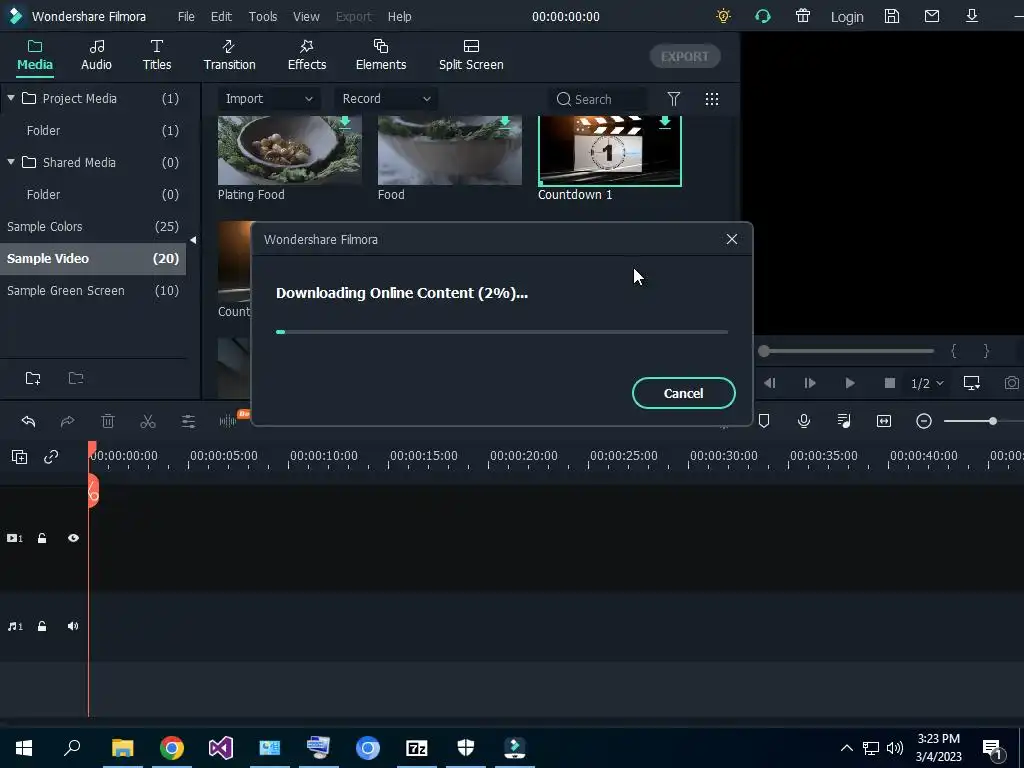Open the edit adjustments sliders icon
The height and width of the screenshot is (768, 1024).
point(188,421)
